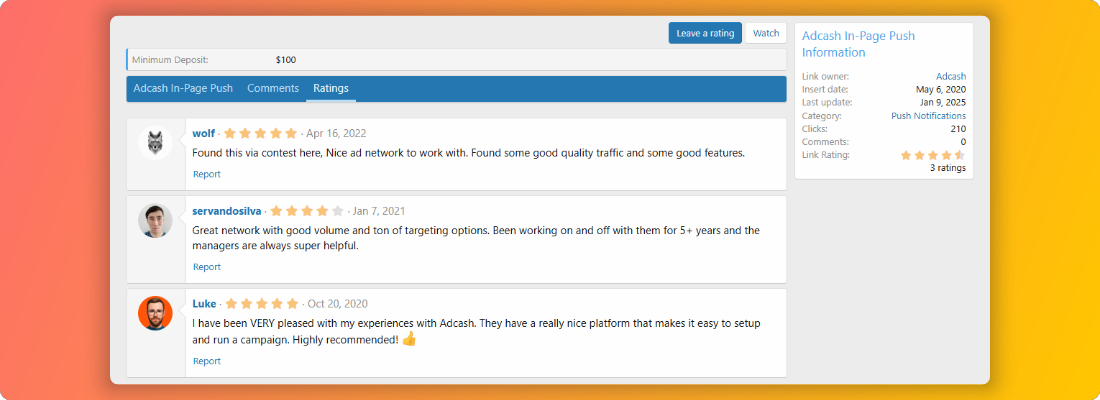Open servandosilva's avatar photo
The height and width of the screenshot is (400, 1100).
pyautogui.click(x=155, y=221)
